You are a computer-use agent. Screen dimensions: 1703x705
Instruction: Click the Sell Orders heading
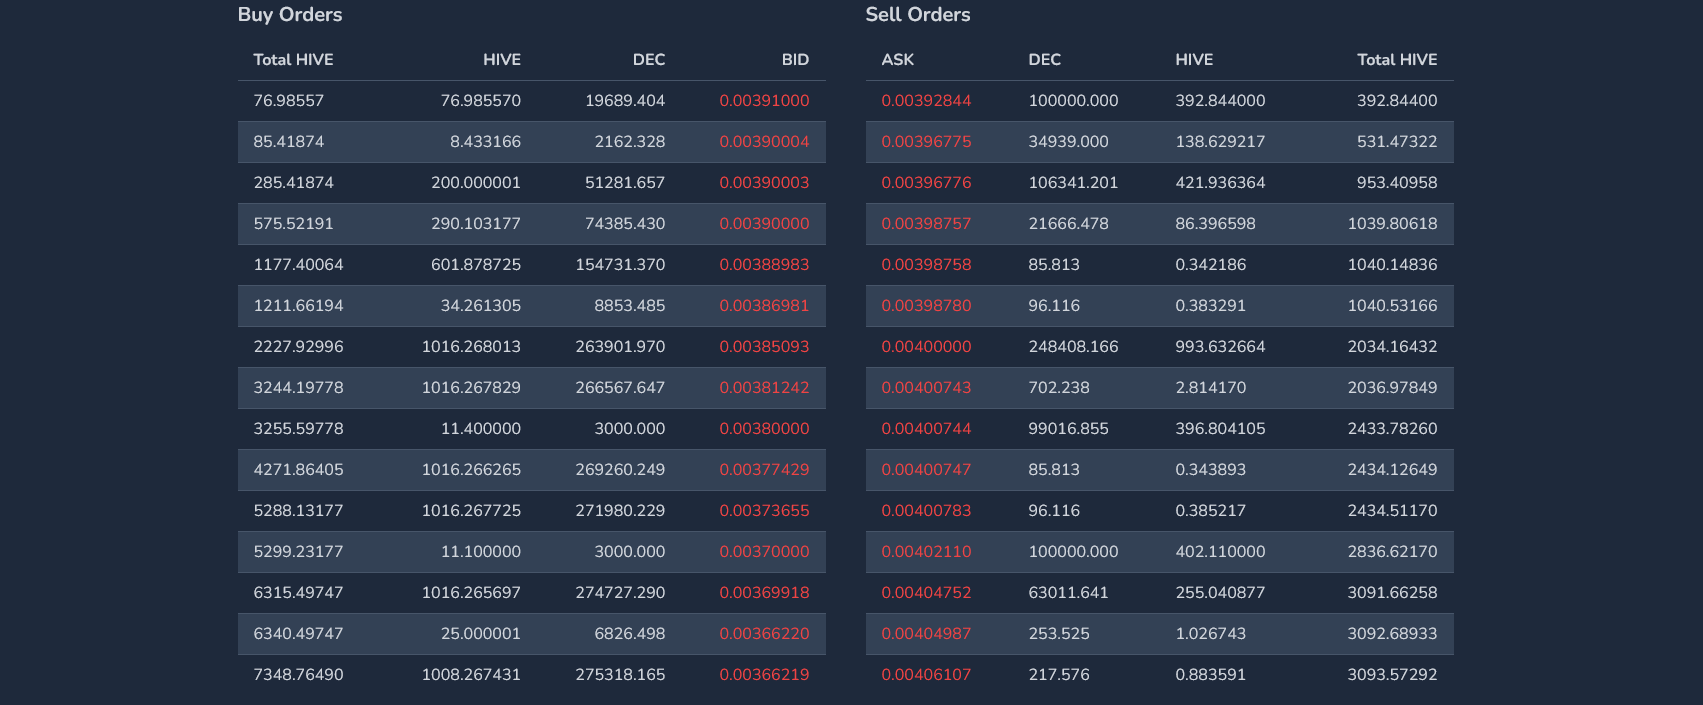click(x=918, y=15)
